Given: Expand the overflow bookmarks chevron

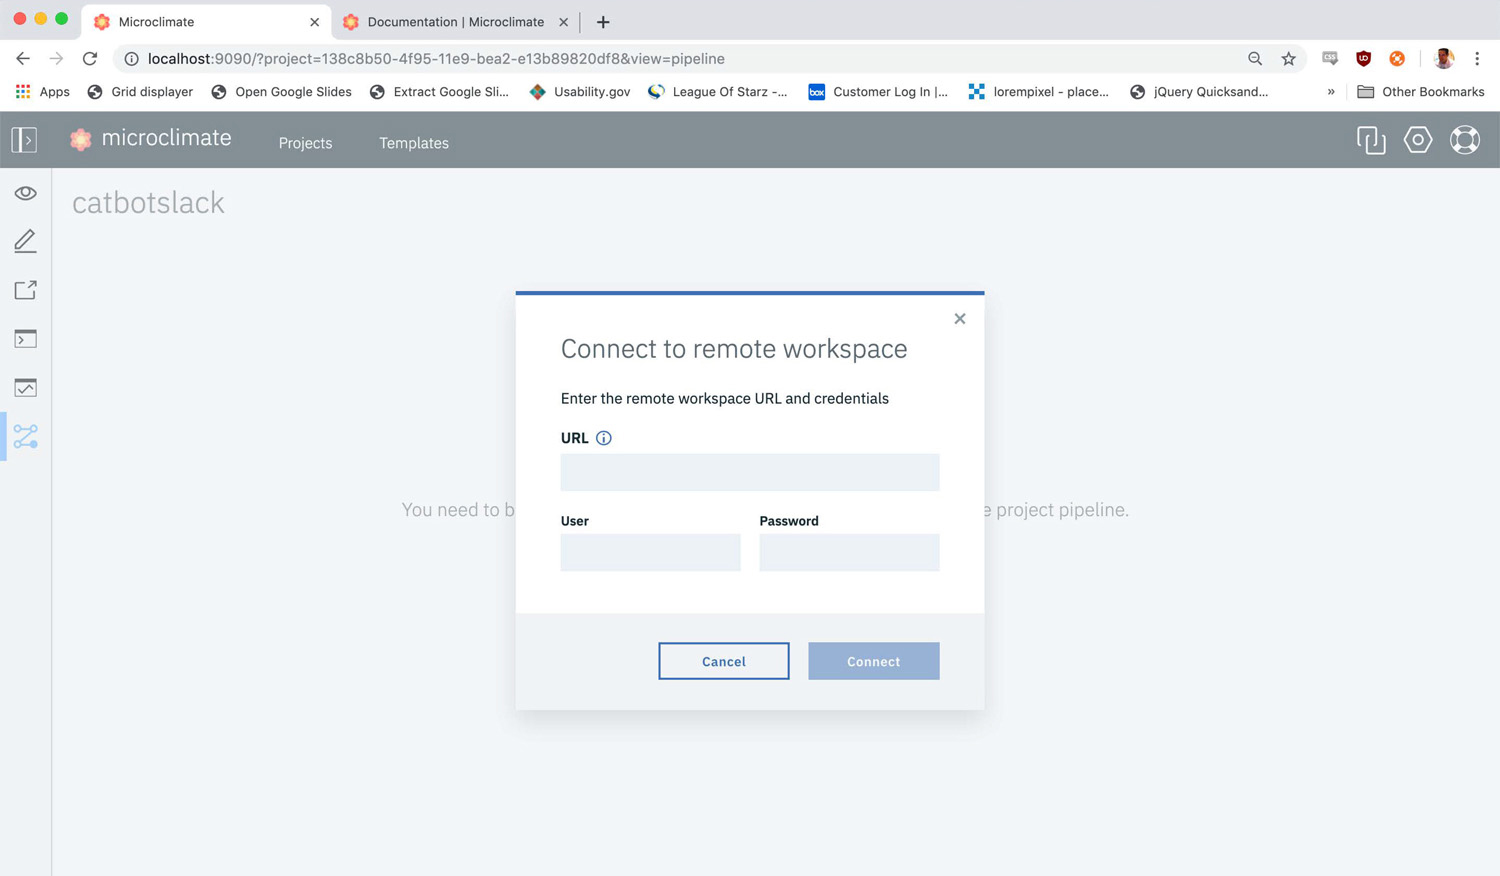Looking at the screenshot, I should [1330, 91].
